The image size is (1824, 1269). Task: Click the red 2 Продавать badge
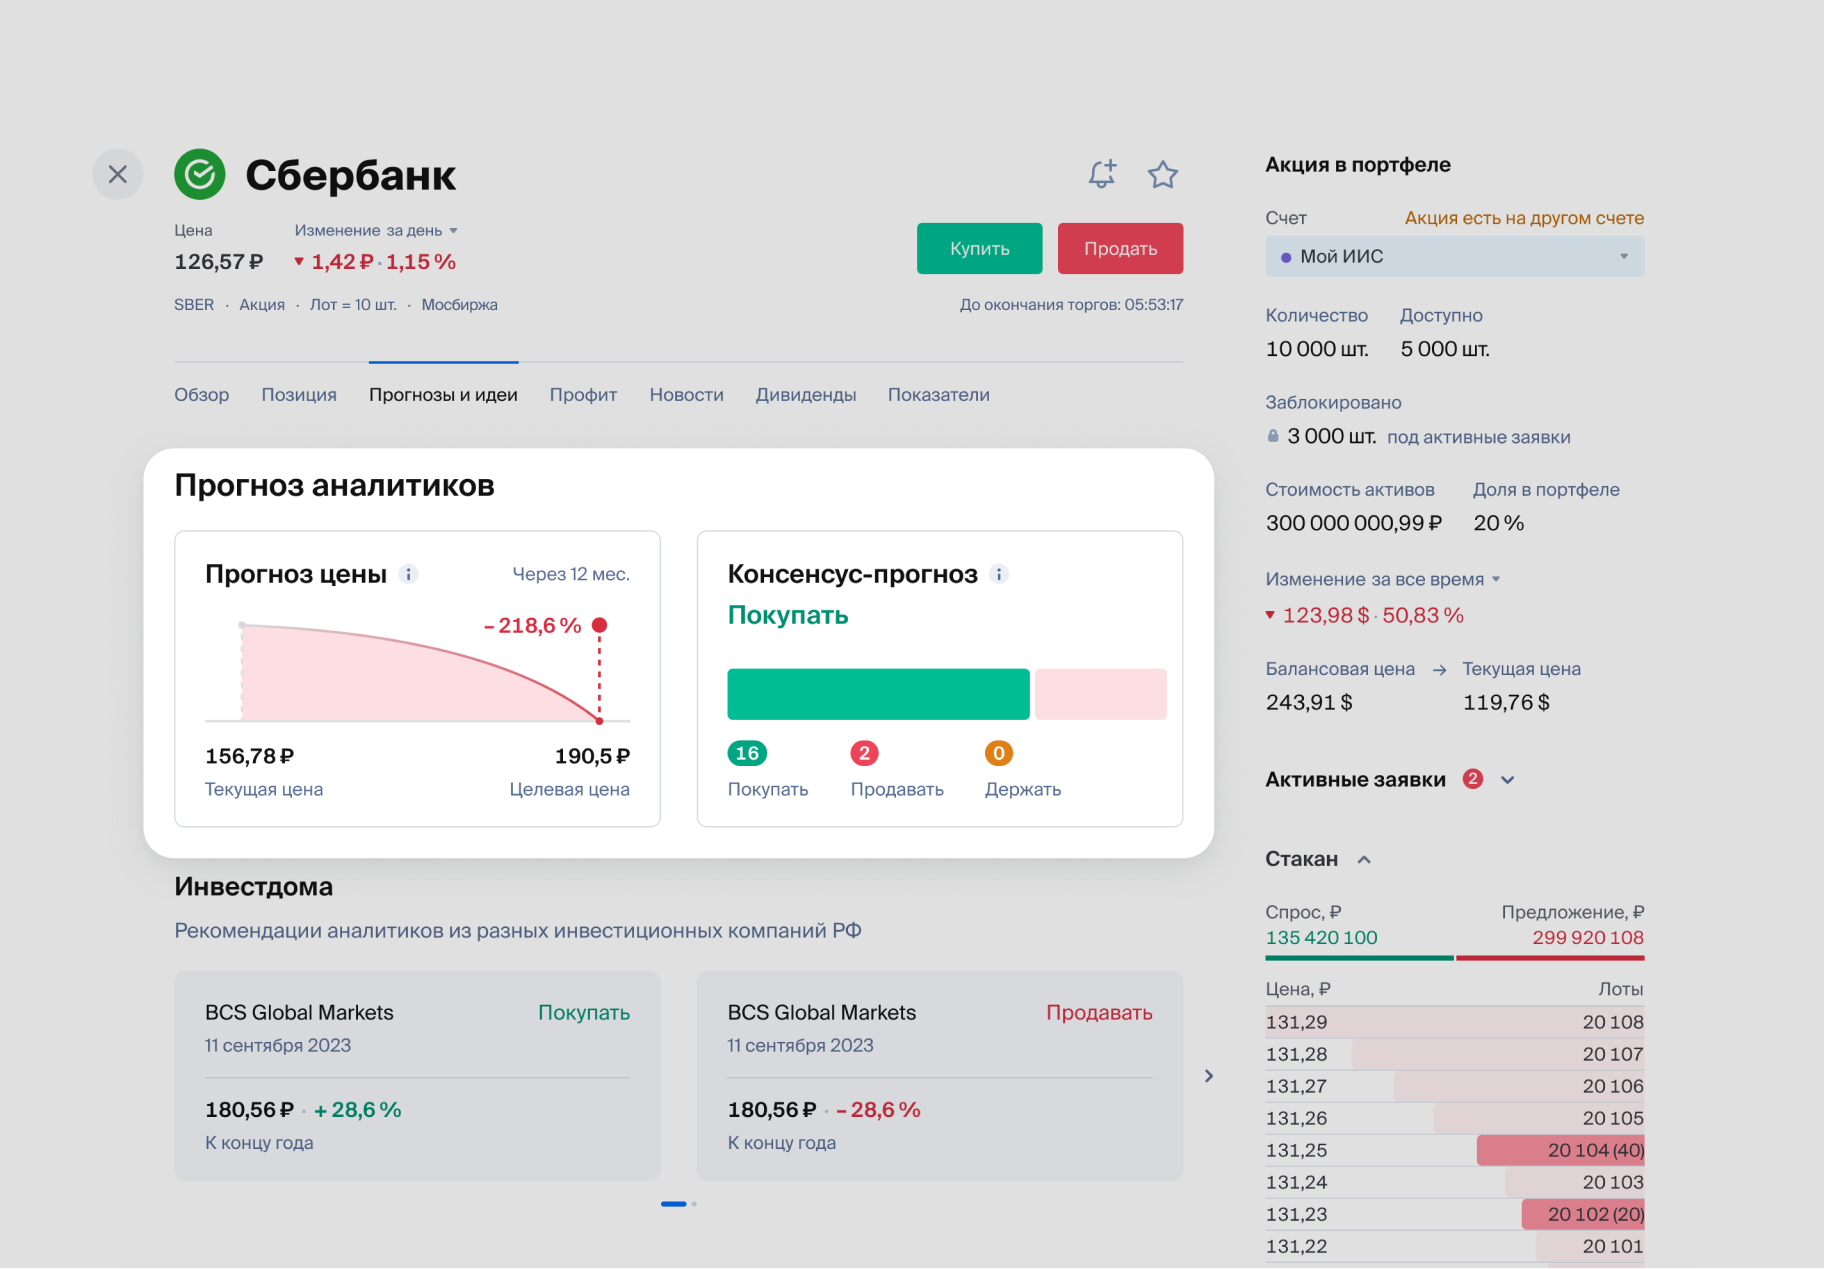pos(865,753)
